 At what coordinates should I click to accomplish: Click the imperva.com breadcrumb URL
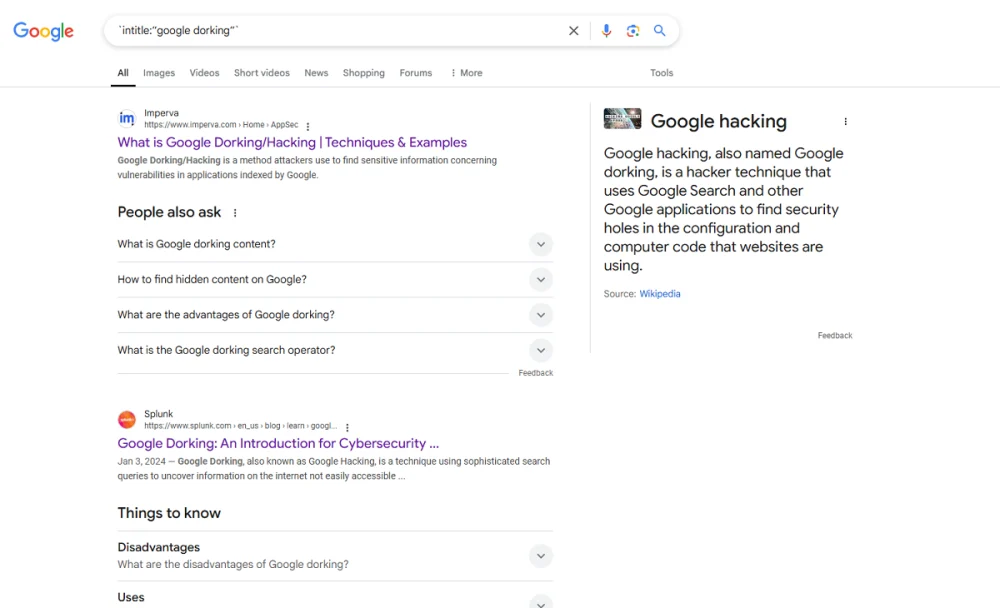point(221,125)
